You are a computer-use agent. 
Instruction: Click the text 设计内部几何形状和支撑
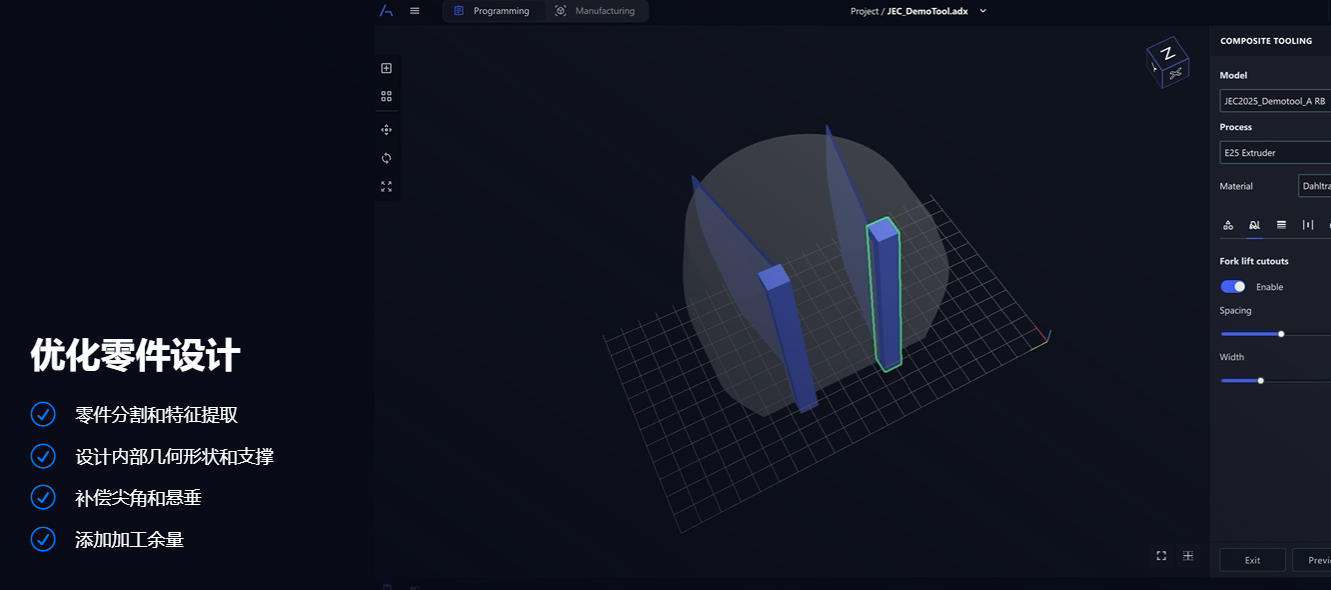174,457
